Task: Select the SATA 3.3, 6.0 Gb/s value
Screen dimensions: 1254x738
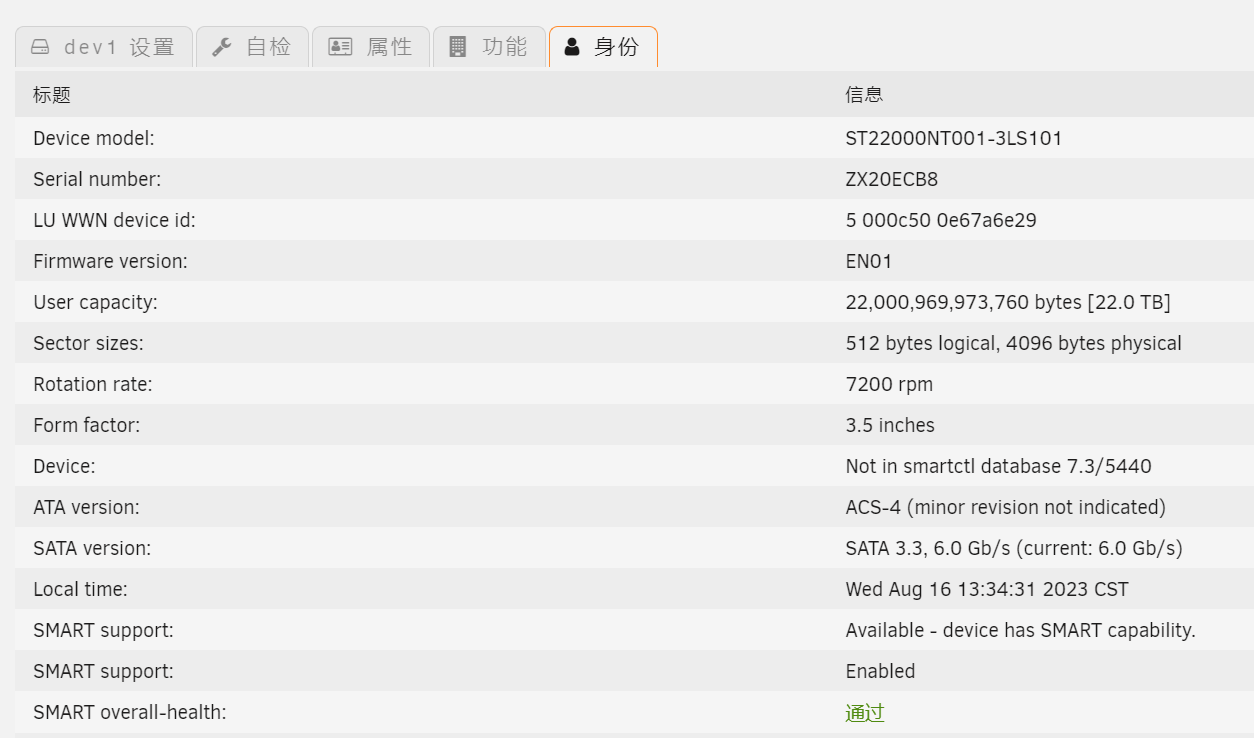Action: [1014, 548]
